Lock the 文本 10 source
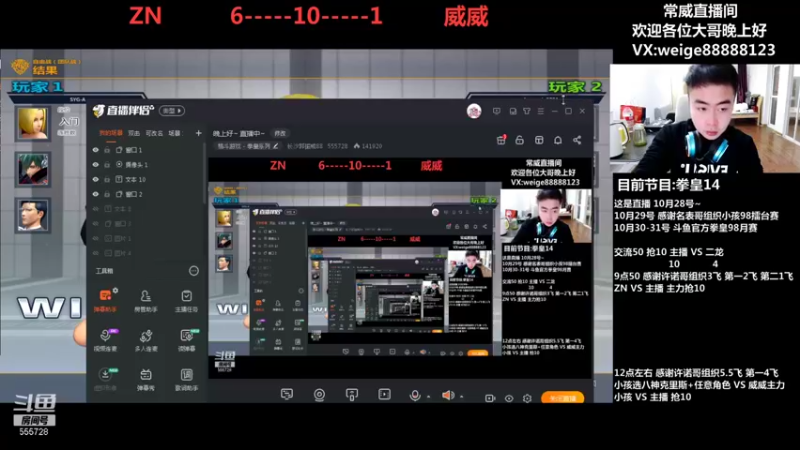The width and height of the screenshot is (800, 450). pos(107,180)
